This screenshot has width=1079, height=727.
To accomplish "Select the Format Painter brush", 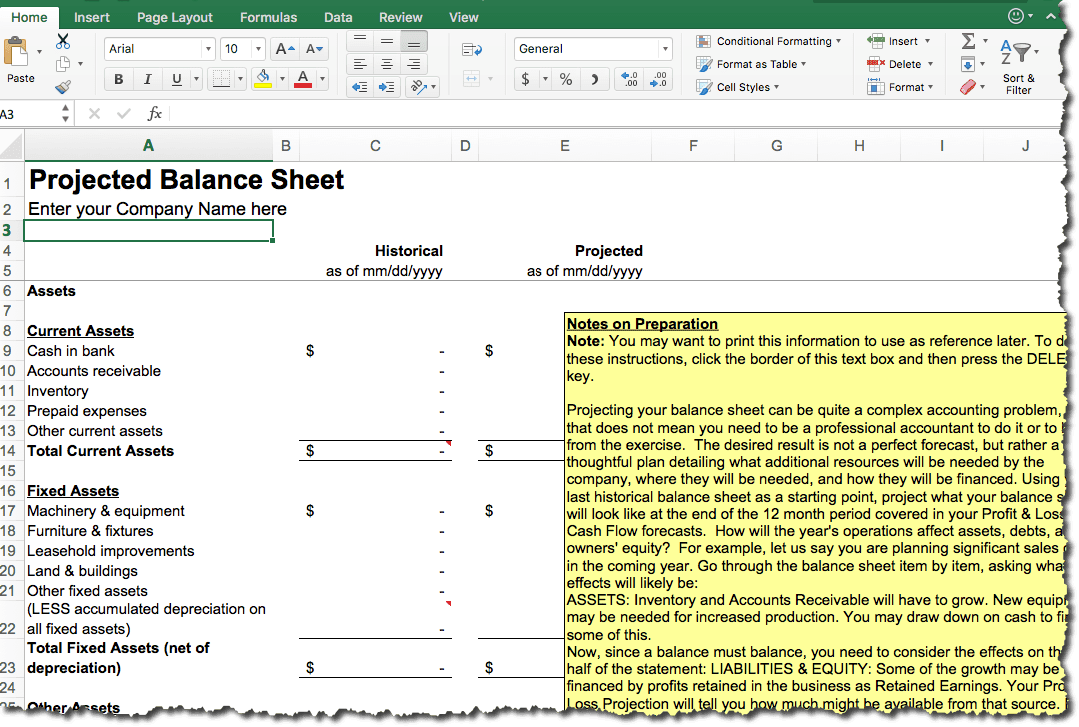I will (63, 87).
